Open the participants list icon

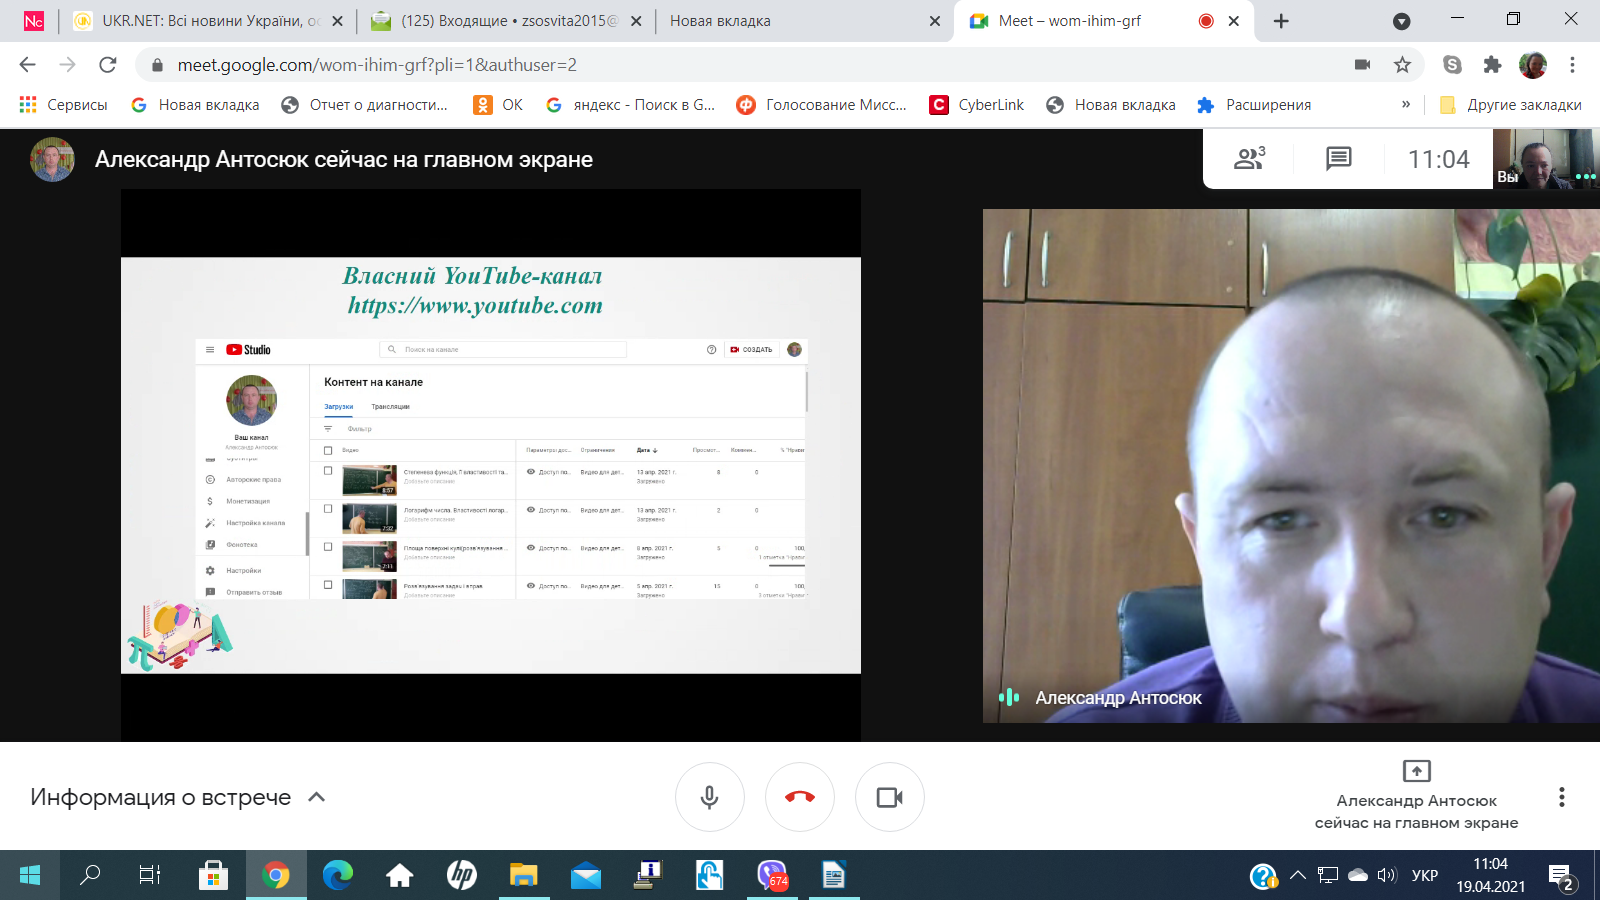tap(1249, 158)
